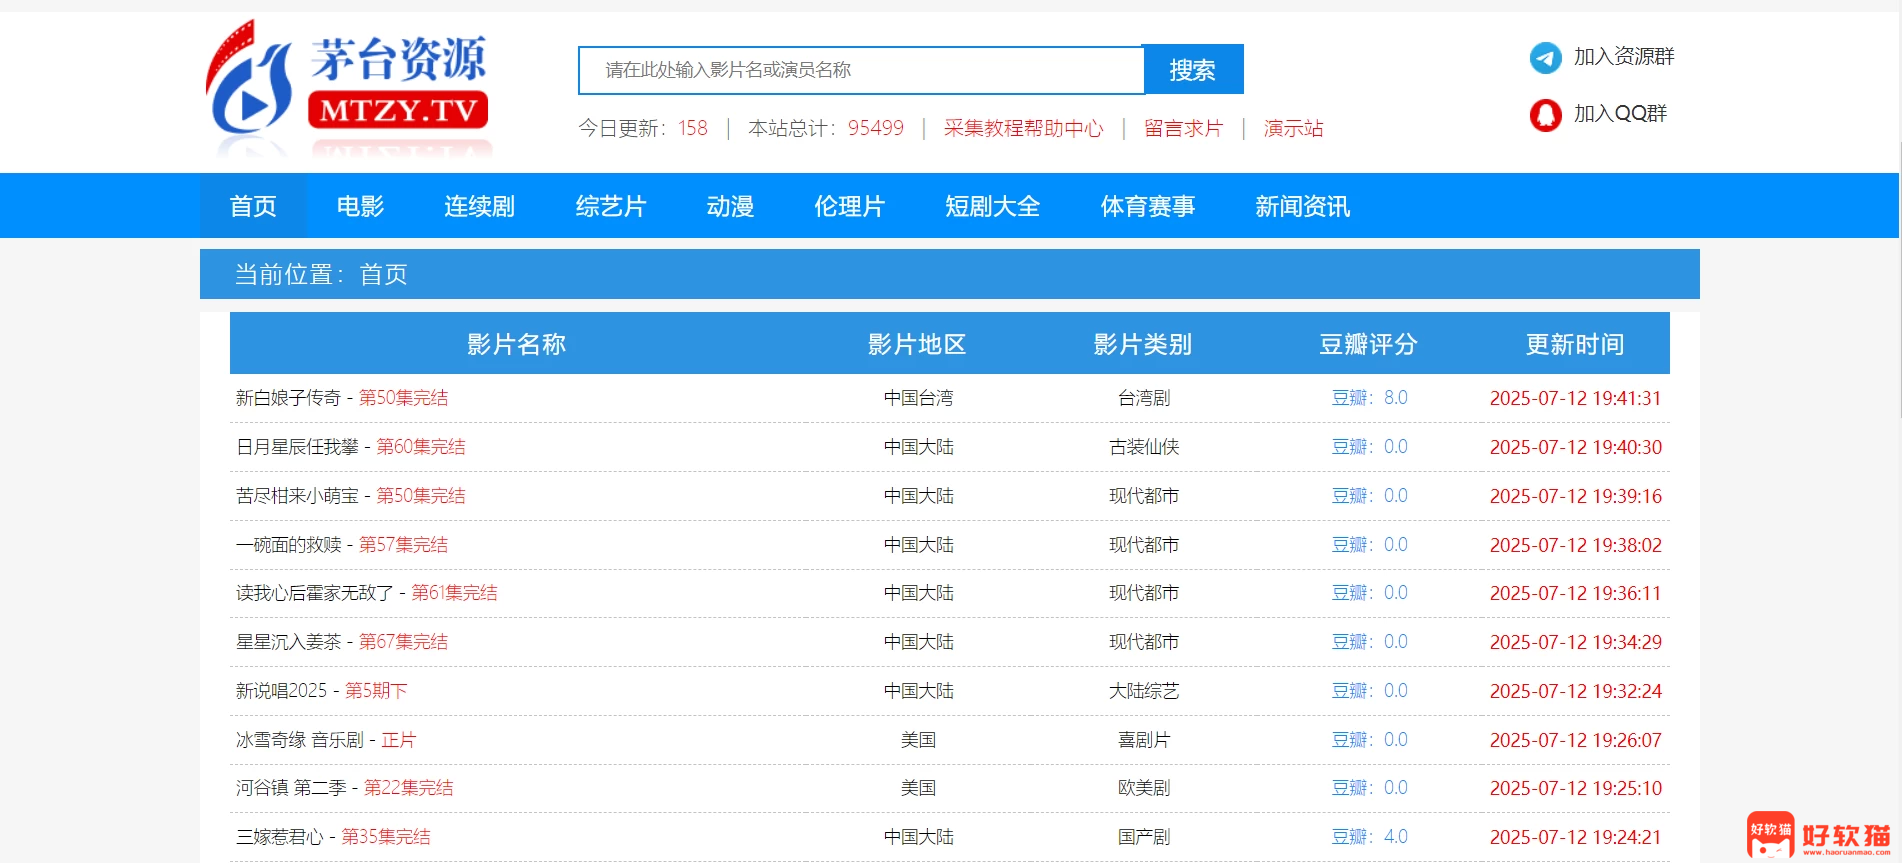Image resolution: width=1902 pixels, height=863 pixels.
Task: Click the 豆瓣 4.0 rating for 三嫁惹君心
Action: pos(1369,837)
